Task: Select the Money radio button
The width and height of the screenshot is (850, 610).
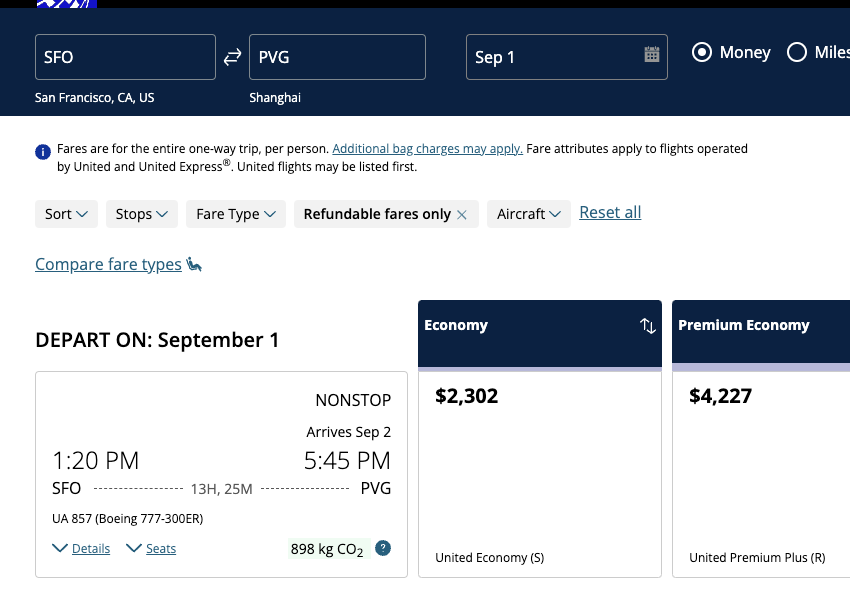Action: (702, 53)
